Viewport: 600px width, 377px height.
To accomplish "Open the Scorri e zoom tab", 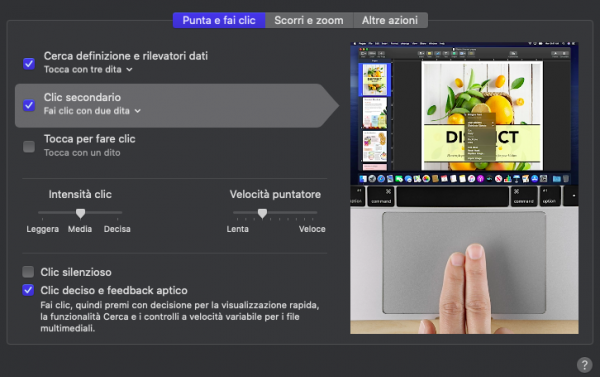I will click(x=309, y=20).
